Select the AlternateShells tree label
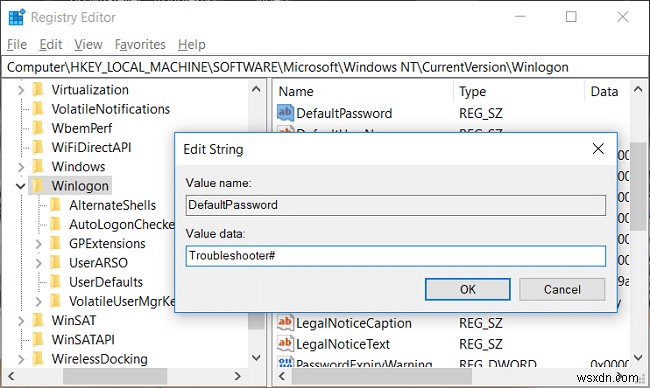Screen dimensions: 650x388 click(112, 205)
